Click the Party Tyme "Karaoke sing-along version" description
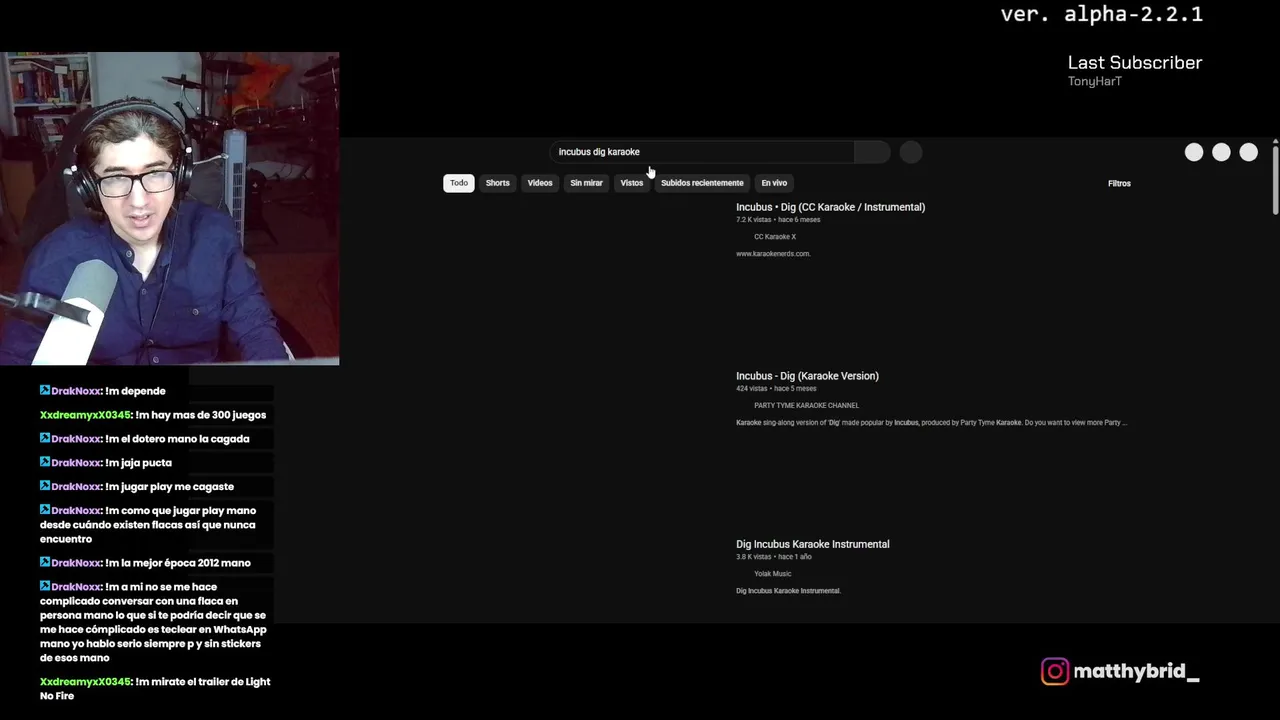The image size is (1280, 720). pyautogui.click(x=931, y=423)
